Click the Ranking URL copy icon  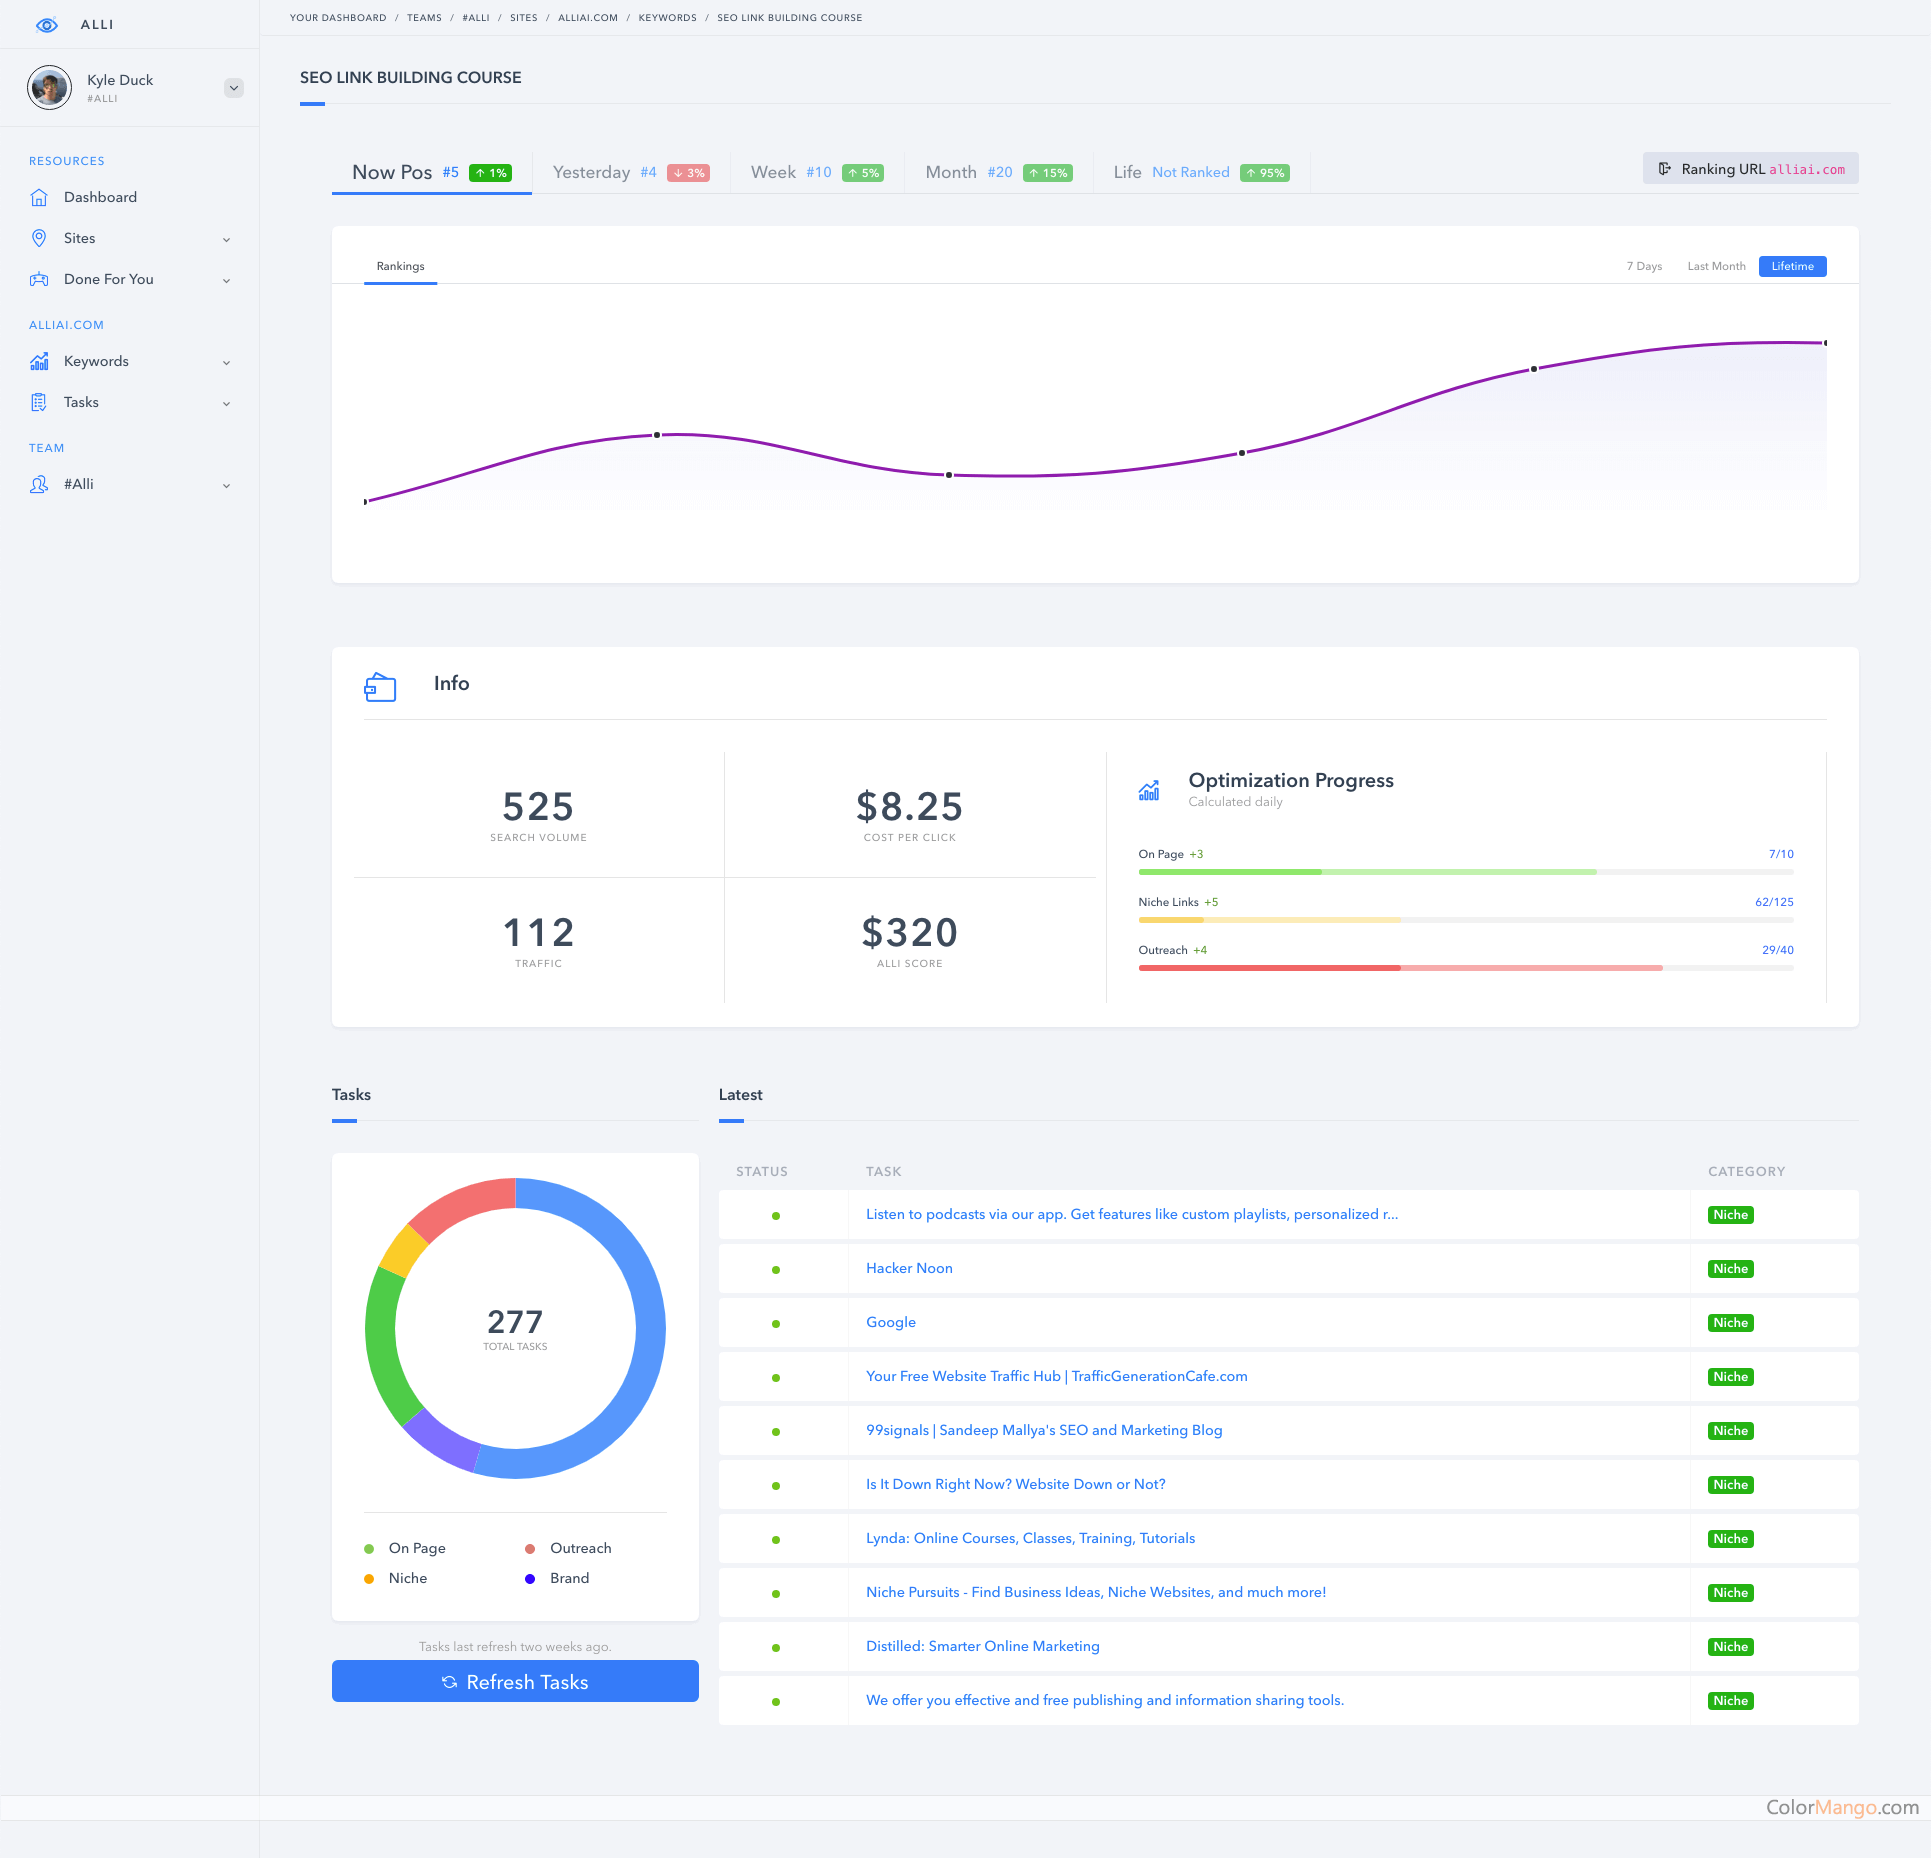pyautogui.click(x=1664, y=168)
